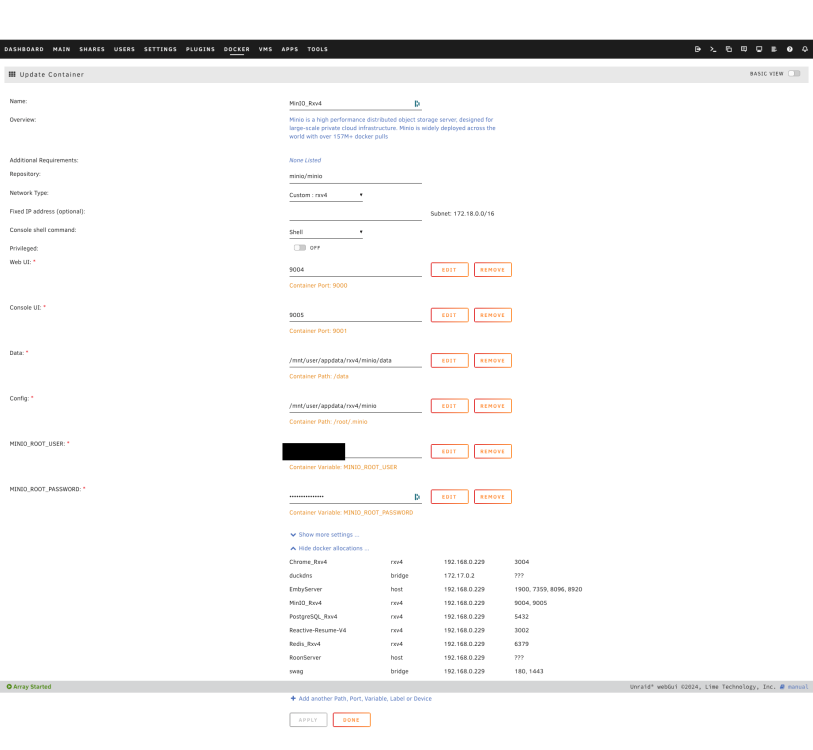Go to the Main tab
The image size is (813, 750).
[61, 49]
